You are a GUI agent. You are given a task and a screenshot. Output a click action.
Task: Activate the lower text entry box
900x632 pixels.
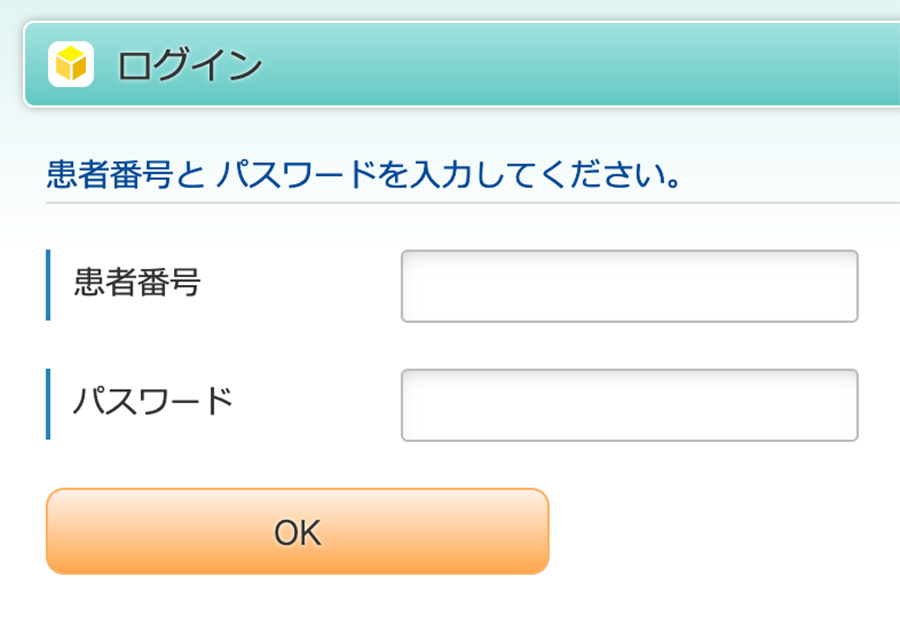[629, 405]
